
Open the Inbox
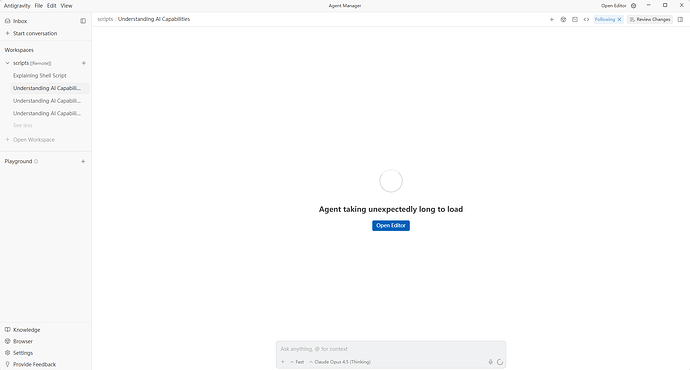(x=16, y=21)
